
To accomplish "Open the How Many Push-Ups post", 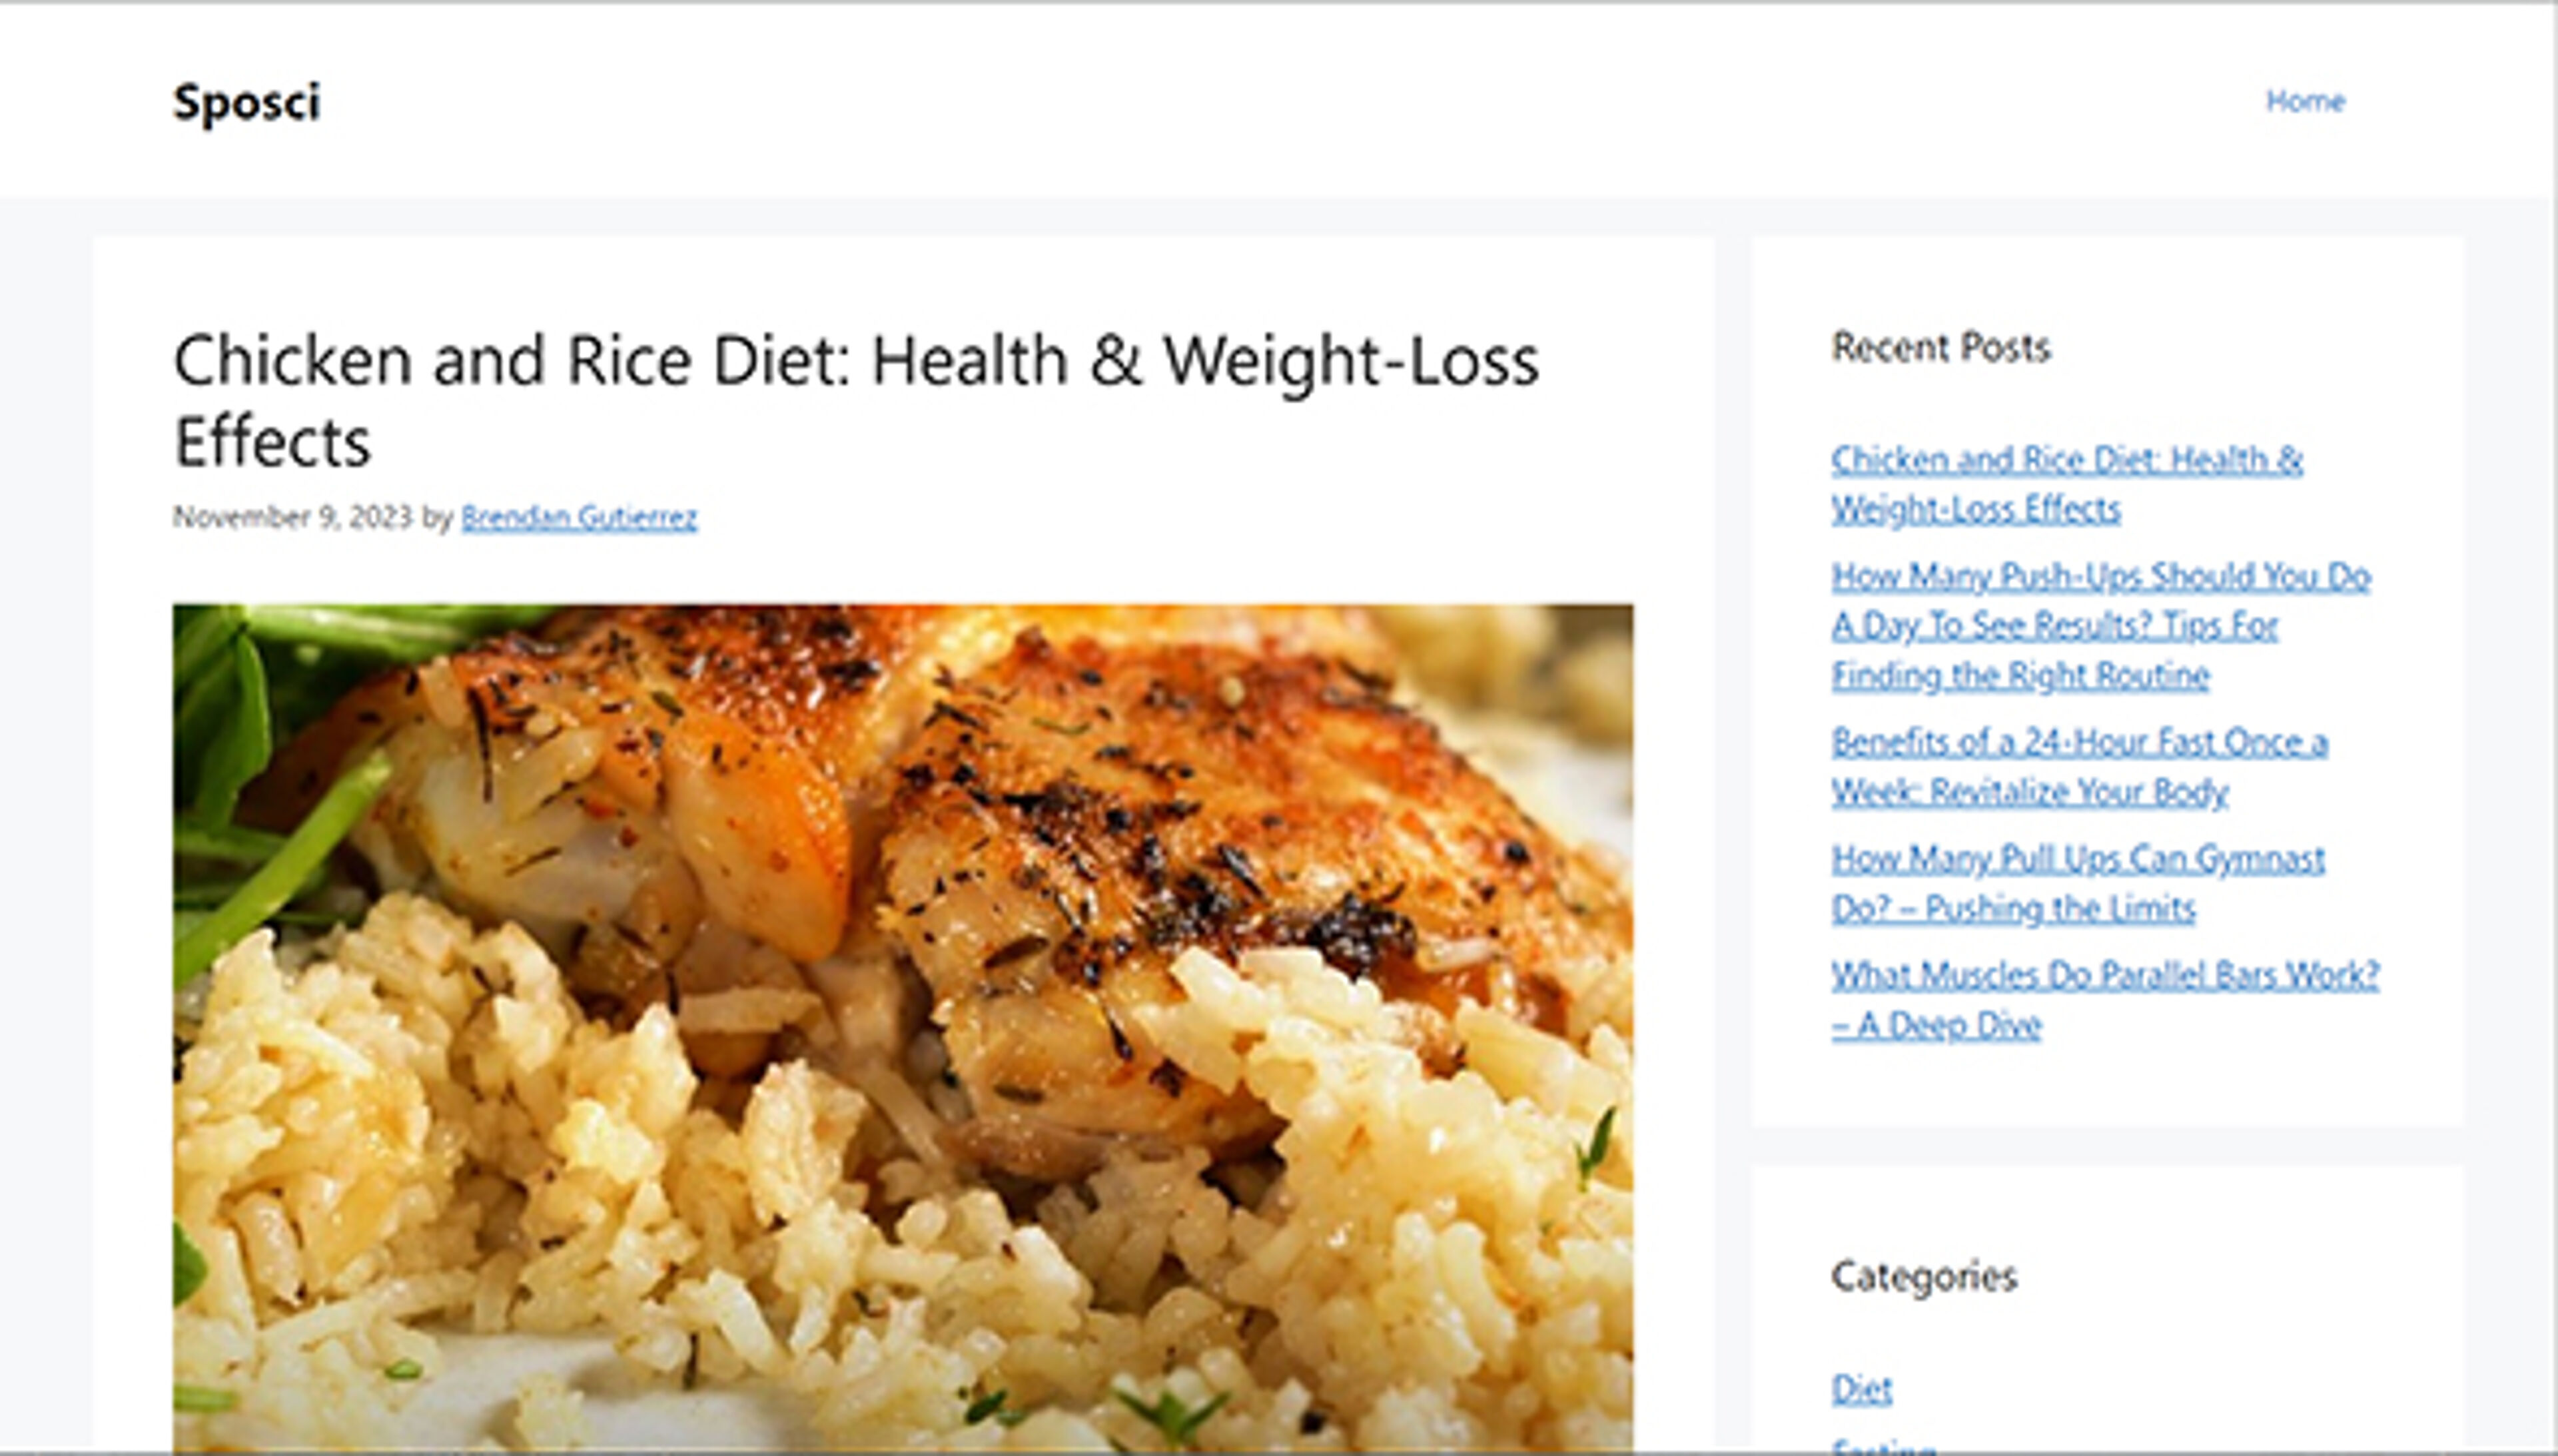I will [2101, 625].
